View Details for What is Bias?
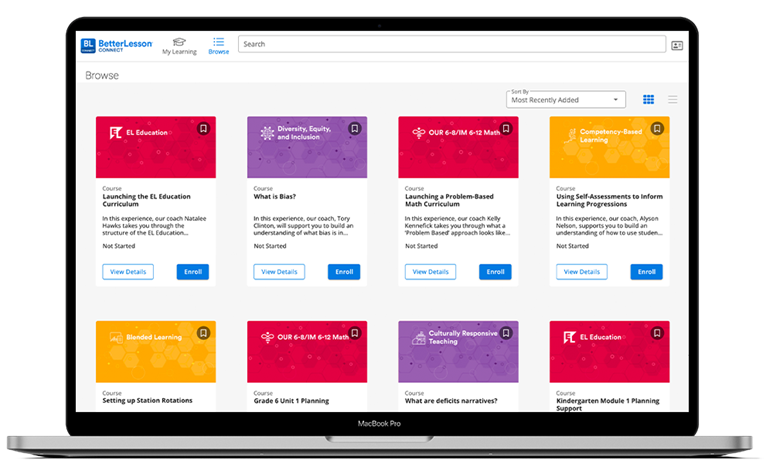Viewport: 773px width, 463px height. point(279,272)
